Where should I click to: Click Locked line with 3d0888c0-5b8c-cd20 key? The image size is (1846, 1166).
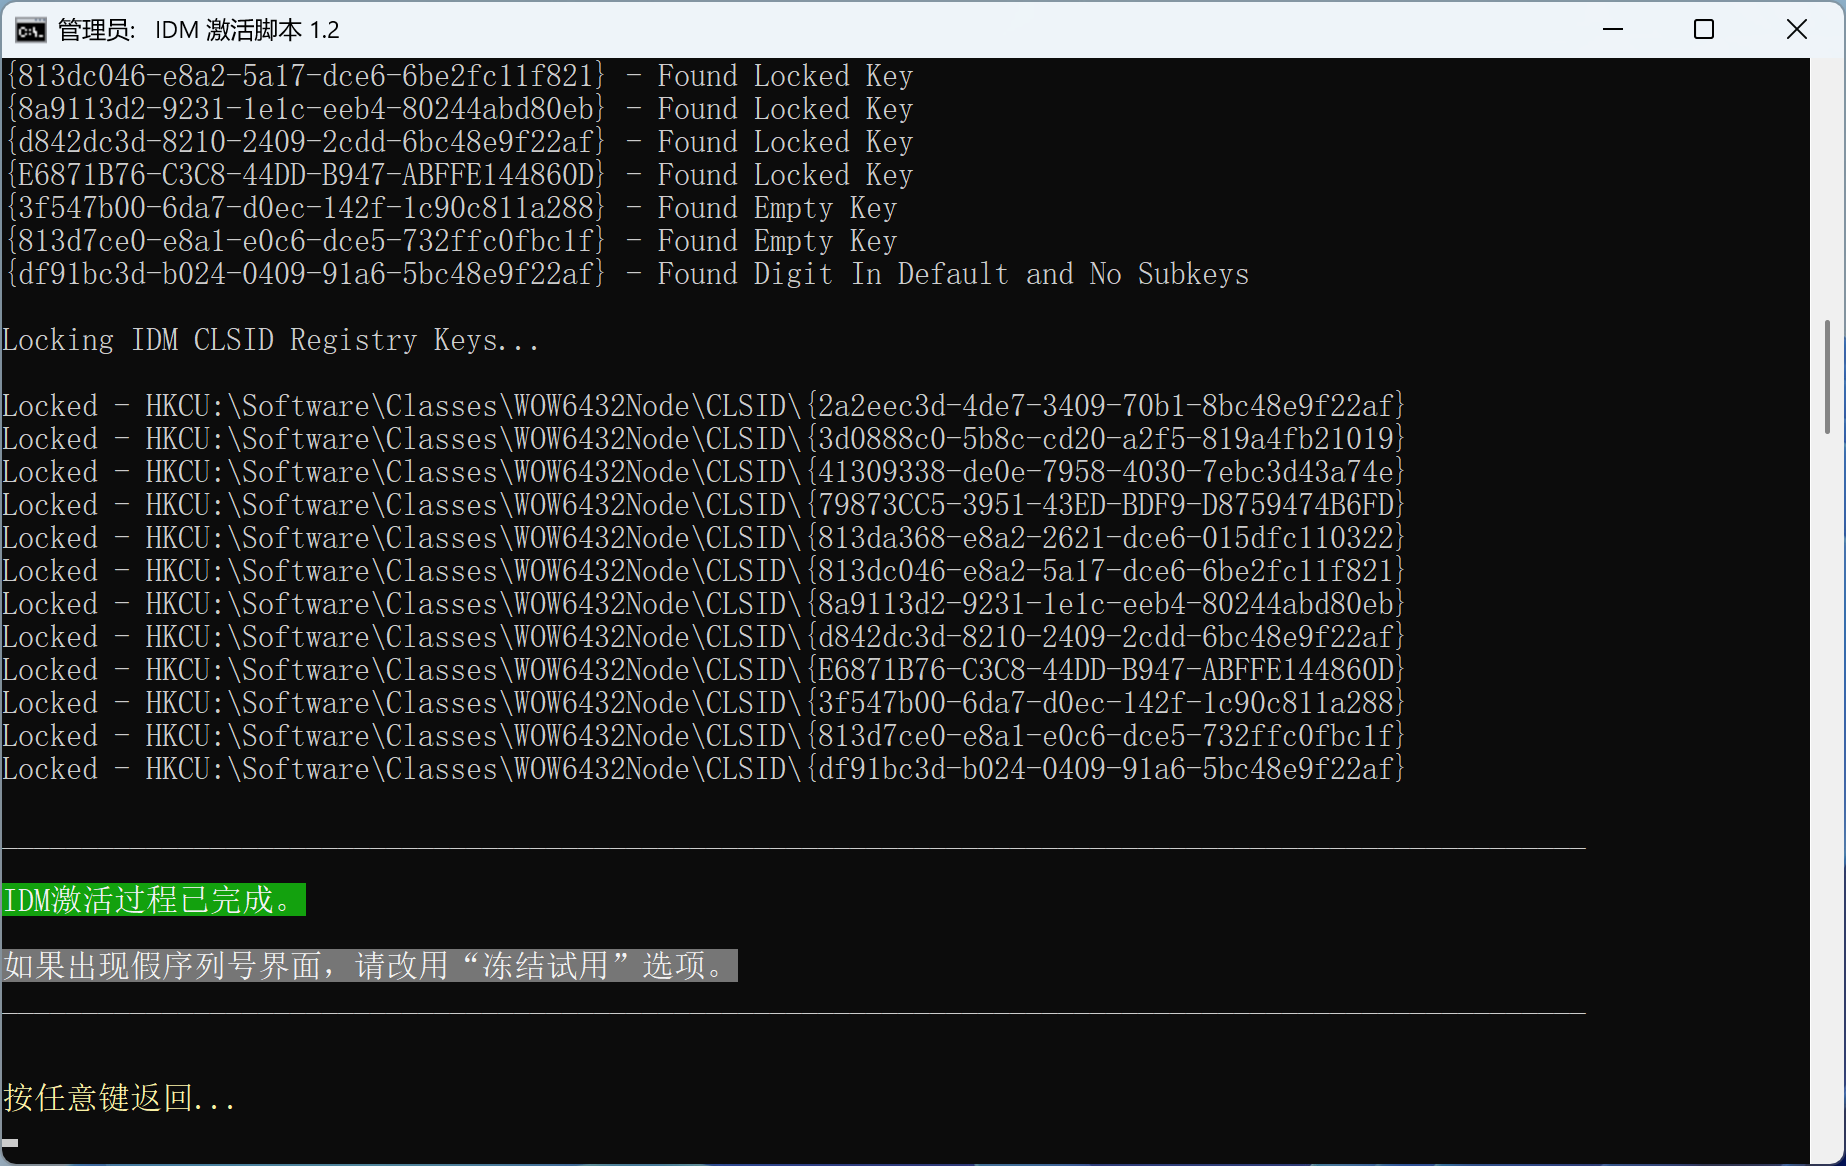[704, 439]
